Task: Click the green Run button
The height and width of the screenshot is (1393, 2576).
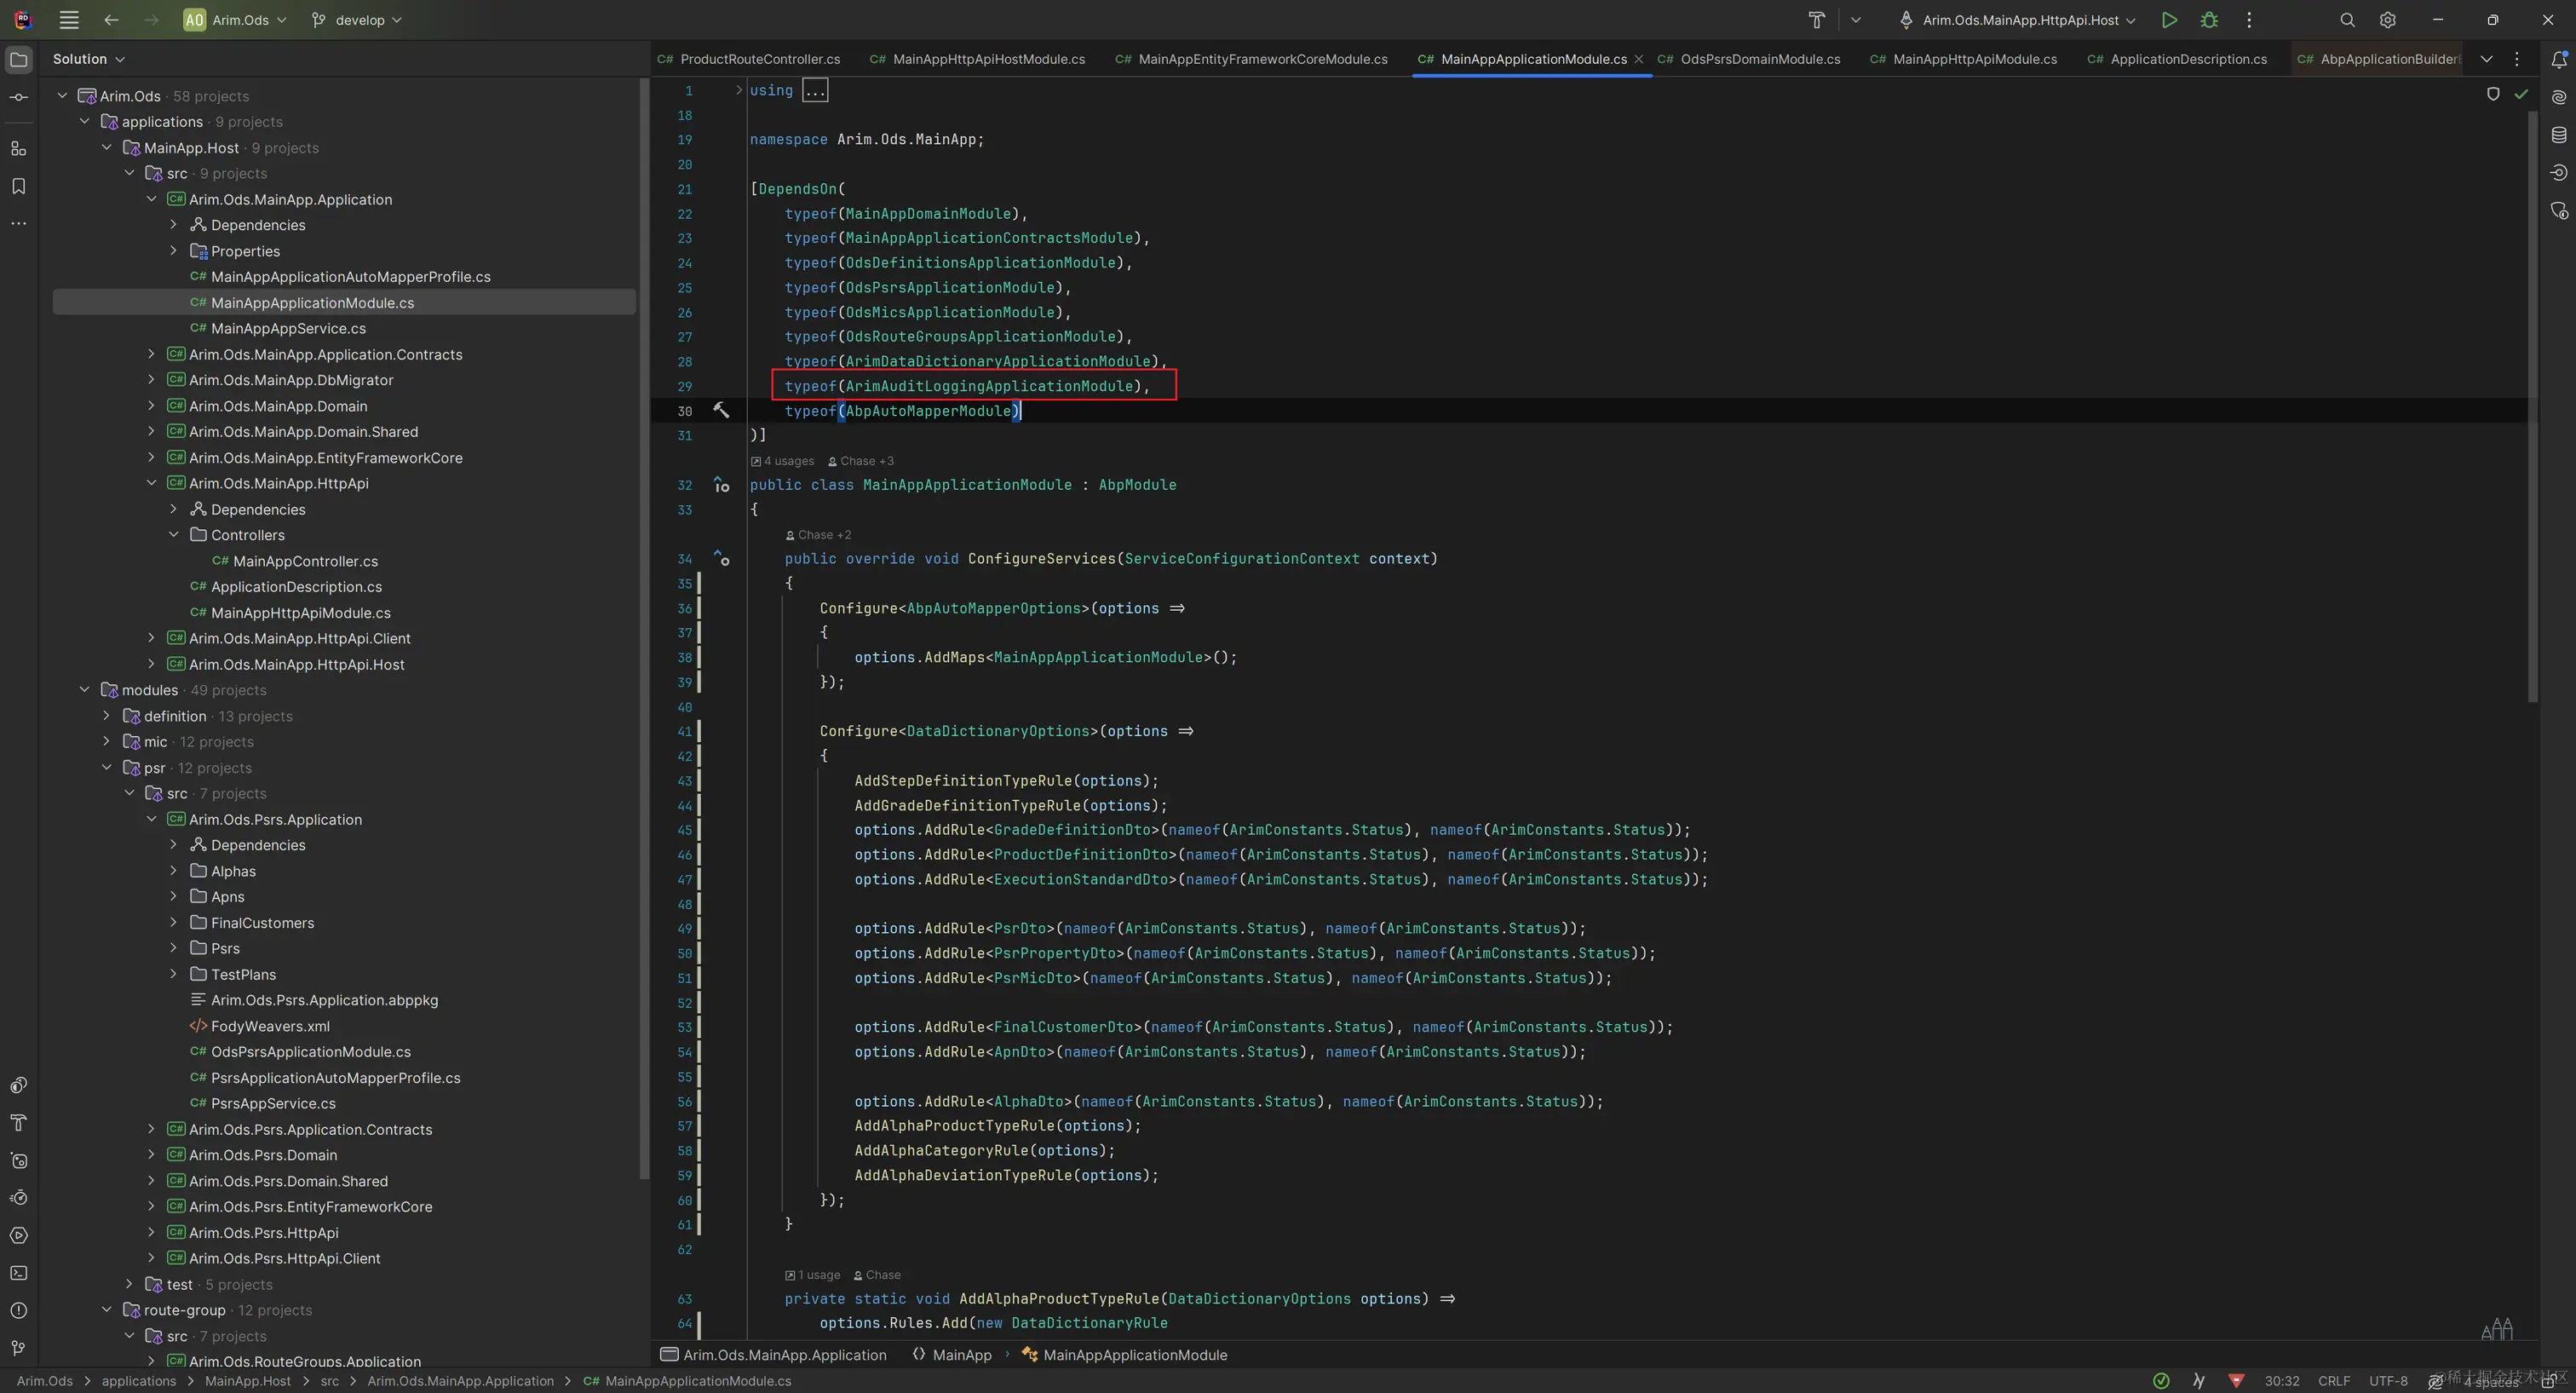Action: point(2168,20)
